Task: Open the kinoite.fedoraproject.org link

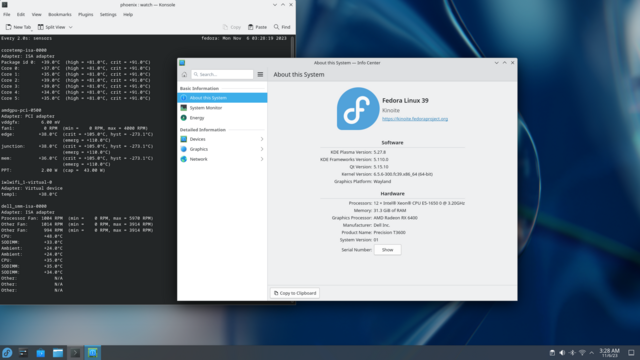Action: pyautogui.click(x=415, y=119)
